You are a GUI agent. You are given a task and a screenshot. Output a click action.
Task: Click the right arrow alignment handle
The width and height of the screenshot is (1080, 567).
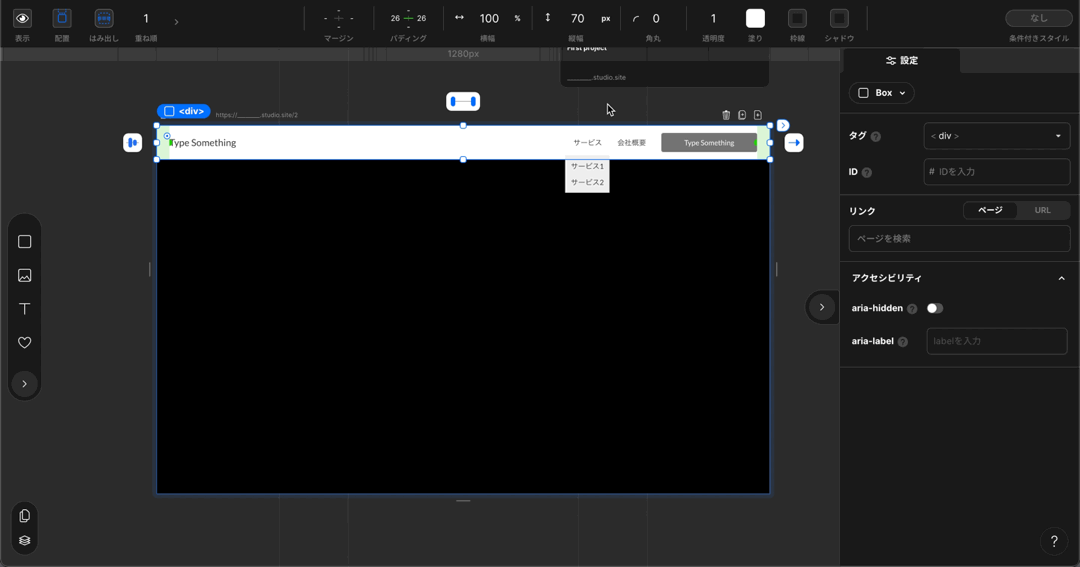pyautogui.click(x=793, y=143)
